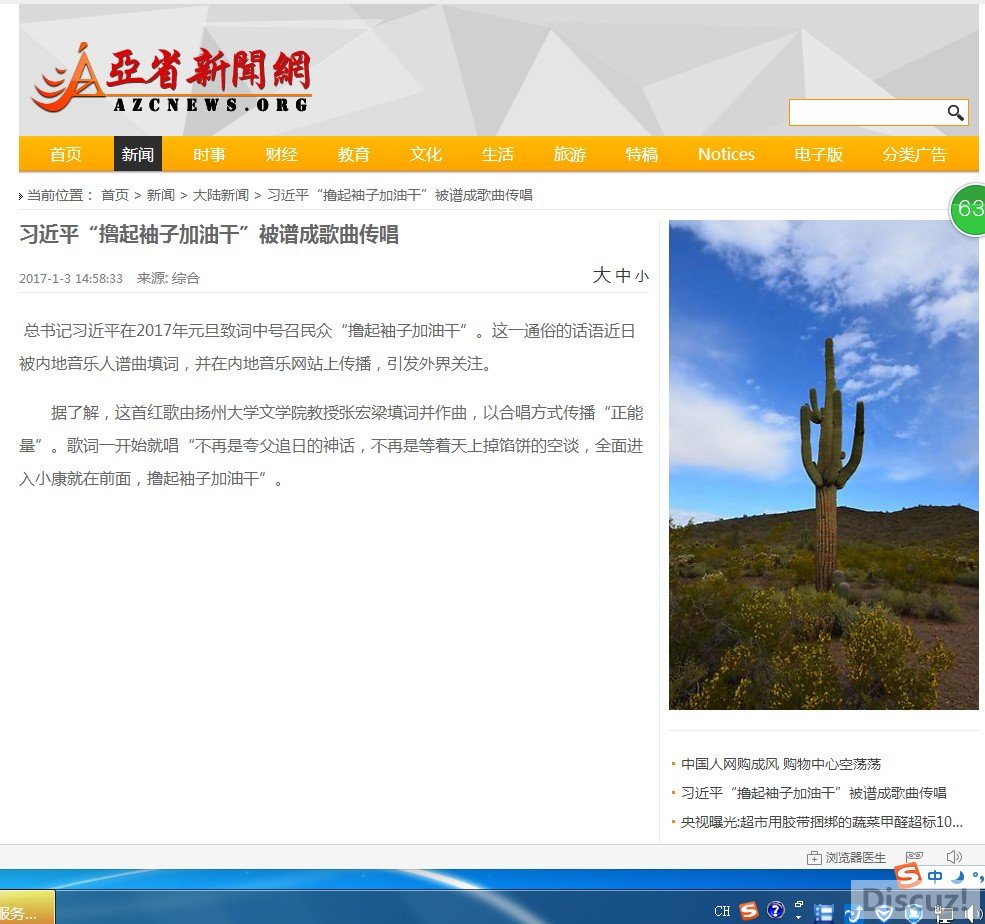The height and width of the screenshot is (924, 985).
Task: Click the green 63 floating badge
Action: [x=968, y=209]
